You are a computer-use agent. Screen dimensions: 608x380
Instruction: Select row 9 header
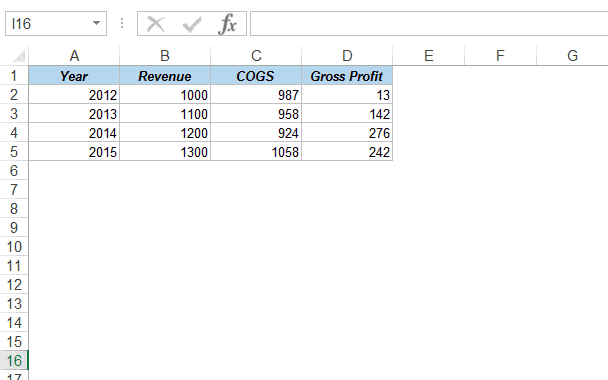(x=14, y=228)
